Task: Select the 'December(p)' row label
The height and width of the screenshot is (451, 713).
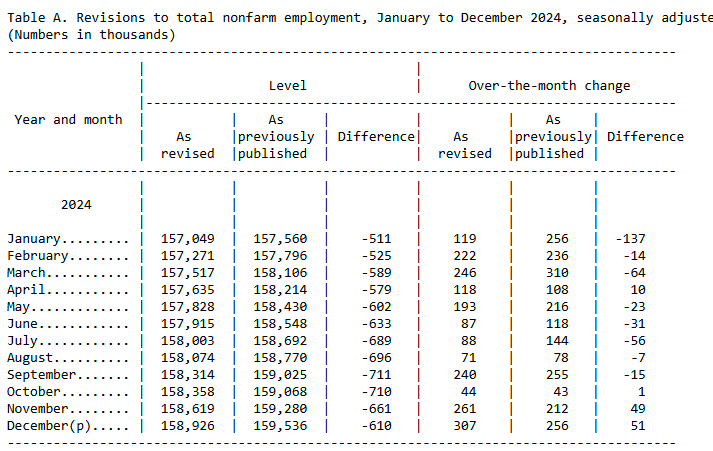Action: click(x=68, y=426)
